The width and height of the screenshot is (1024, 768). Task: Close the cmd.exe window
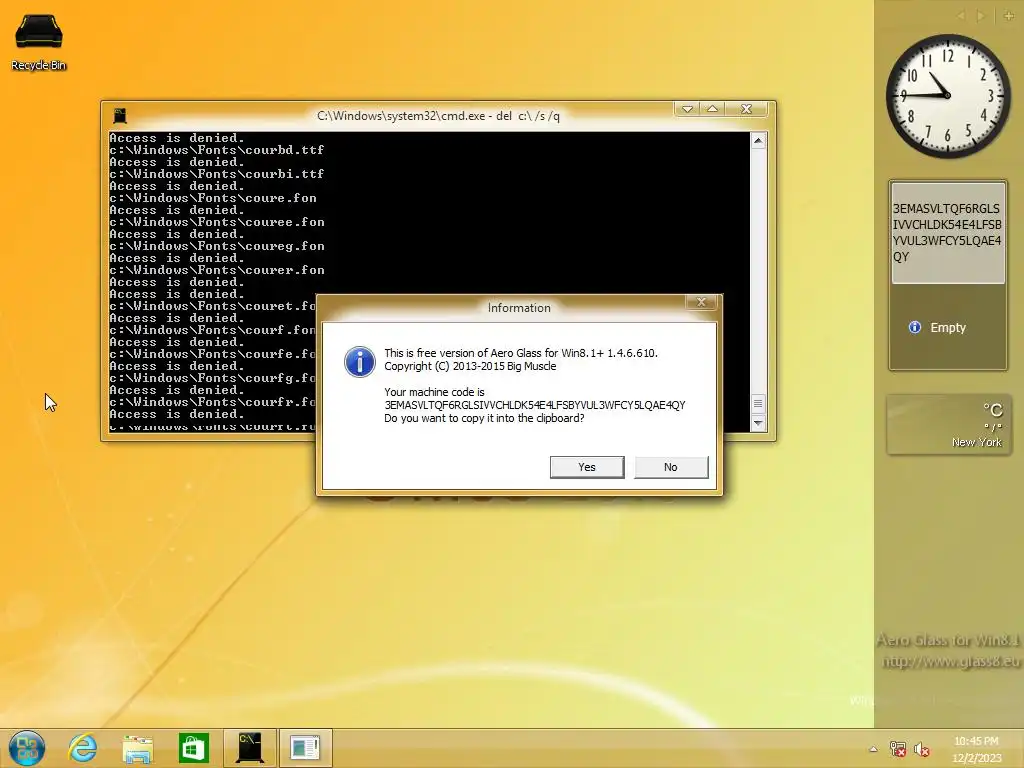coord(746,109)
